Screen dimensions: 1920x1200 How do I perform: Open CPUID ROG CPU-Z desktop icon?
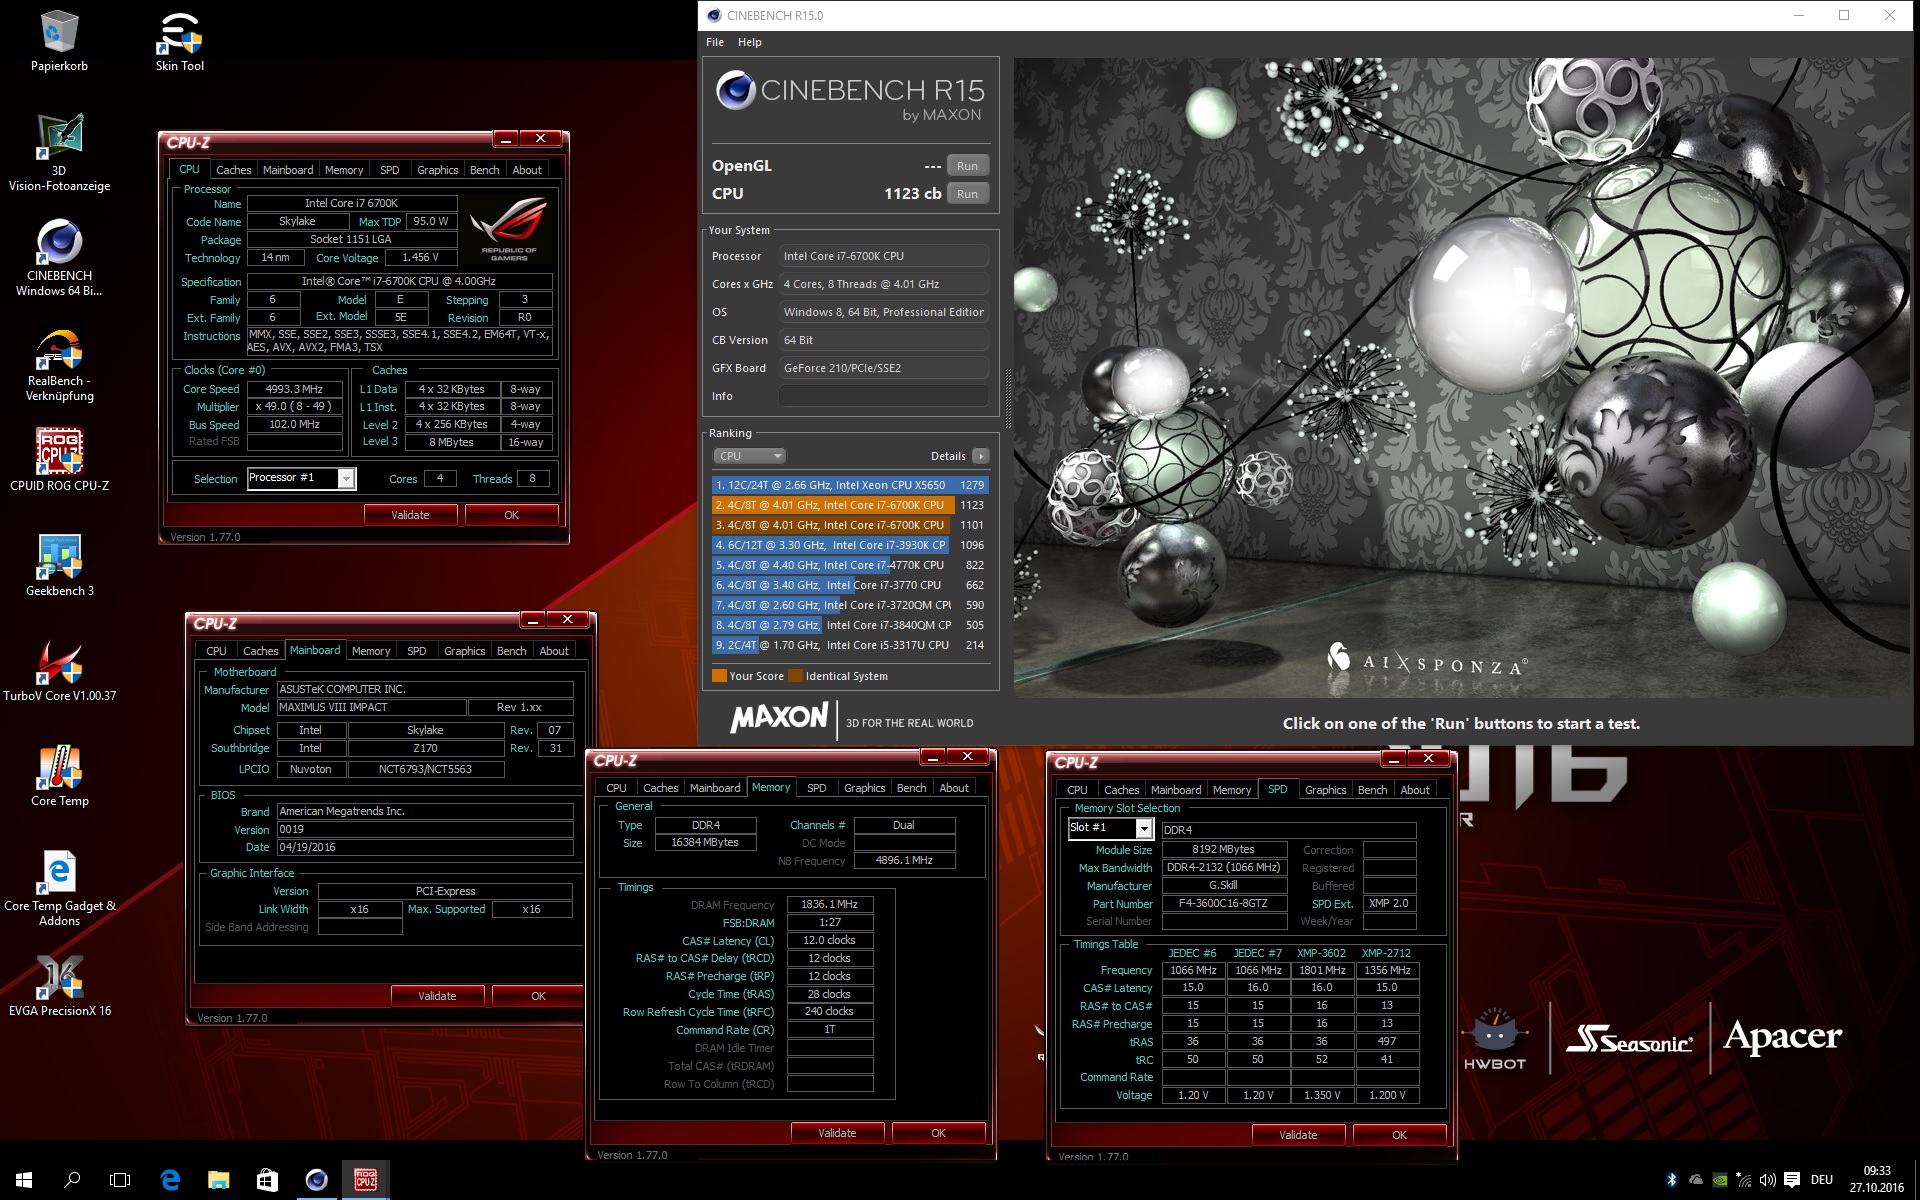pyautogui.click(x=59, y=460)
